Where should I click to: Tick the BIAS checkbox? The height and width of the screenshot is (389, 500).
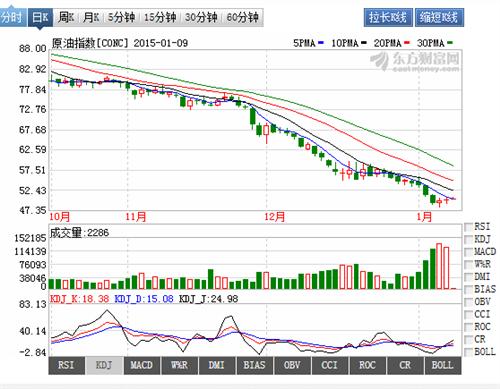click(x=468, y=289)
